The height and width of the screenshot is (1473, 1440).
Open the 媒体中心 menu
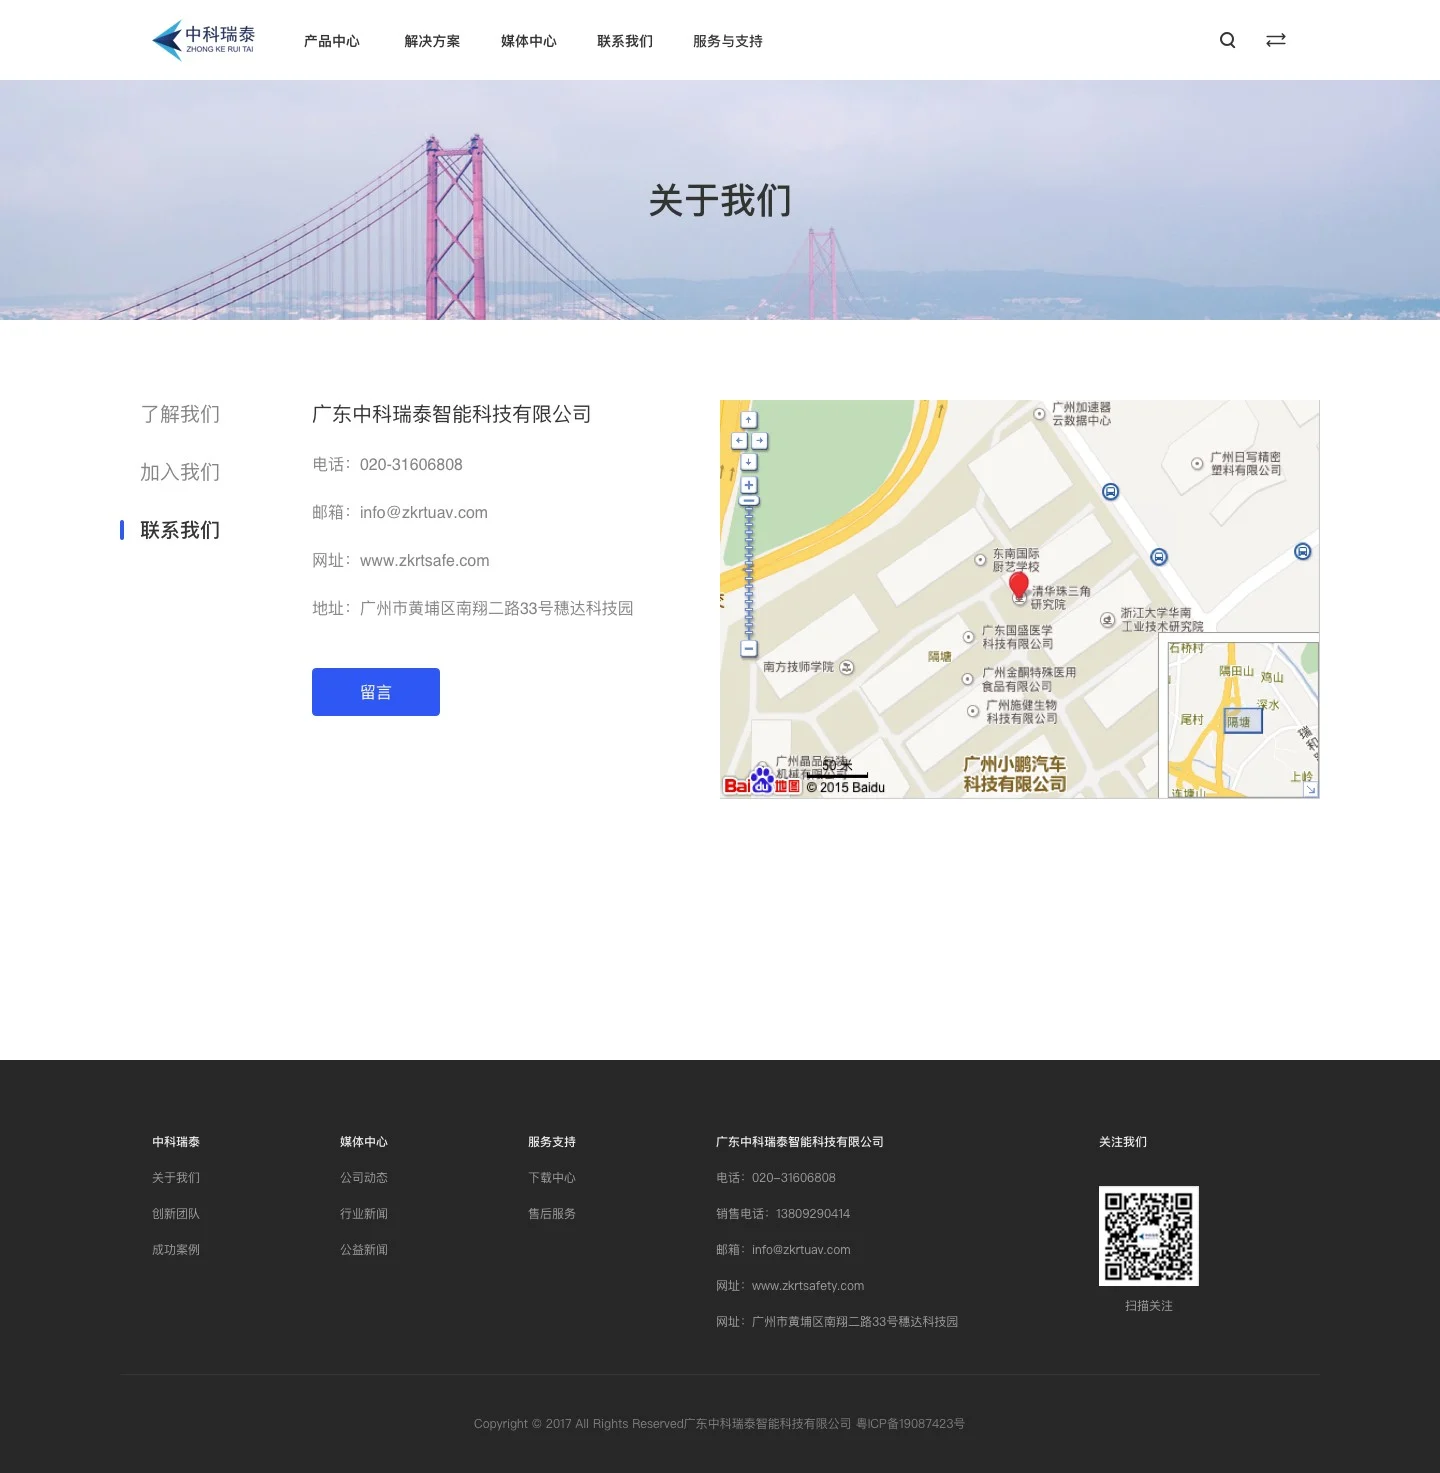pyautogui.click(x=529, y=41)
